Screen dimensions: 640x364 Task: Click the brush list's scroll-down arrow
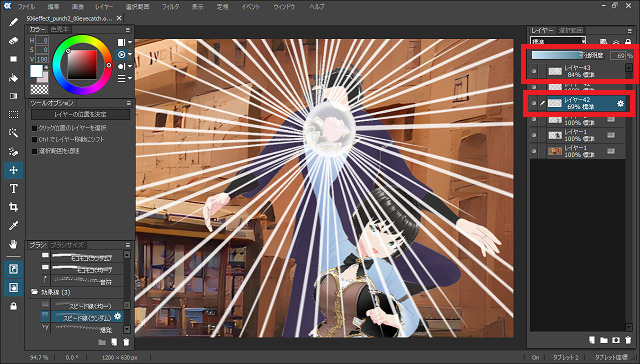coord(127,329)
